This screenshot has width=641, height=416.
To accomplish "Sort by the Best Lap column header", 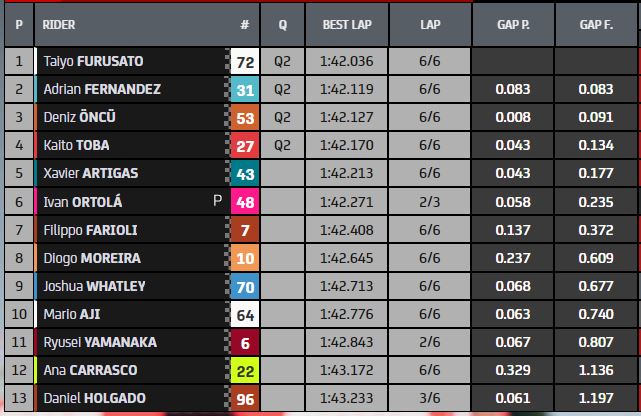I will [x=348, y=23].
